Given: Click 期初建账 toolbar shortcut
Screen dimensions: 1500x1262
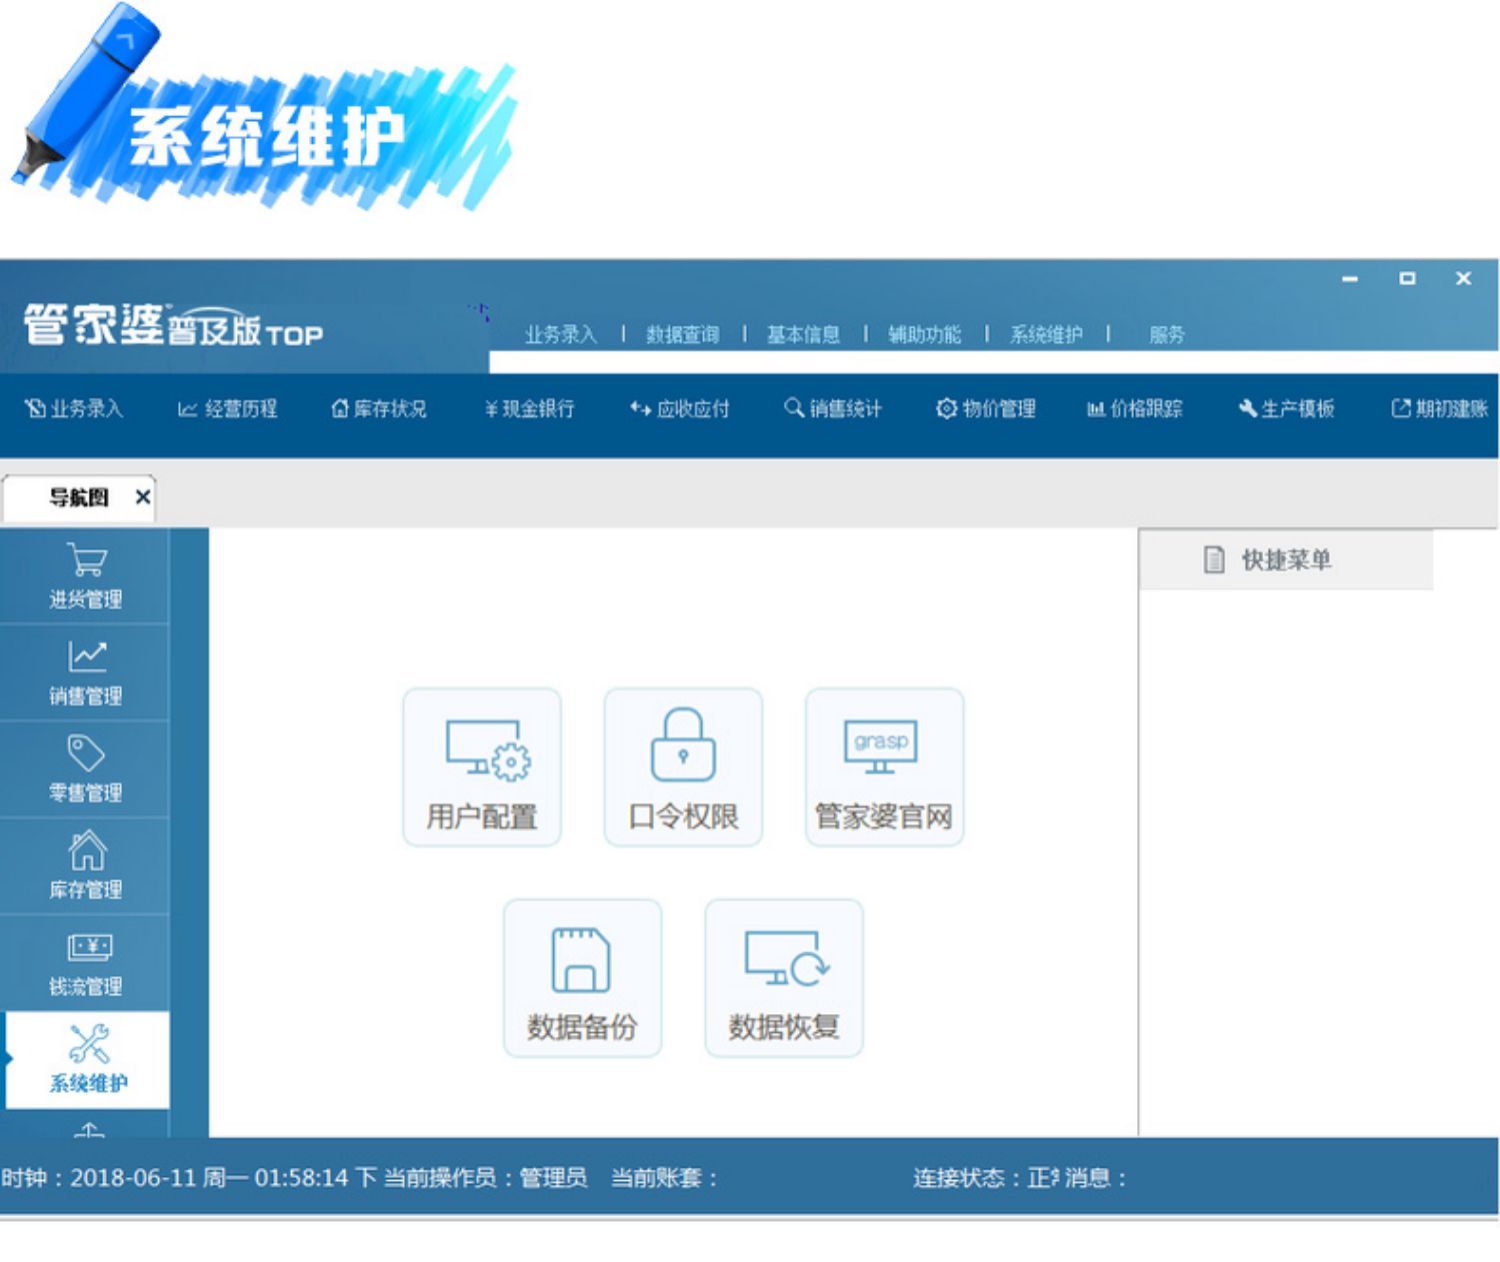Looking at the screenshot, I should click(1440, 408).
